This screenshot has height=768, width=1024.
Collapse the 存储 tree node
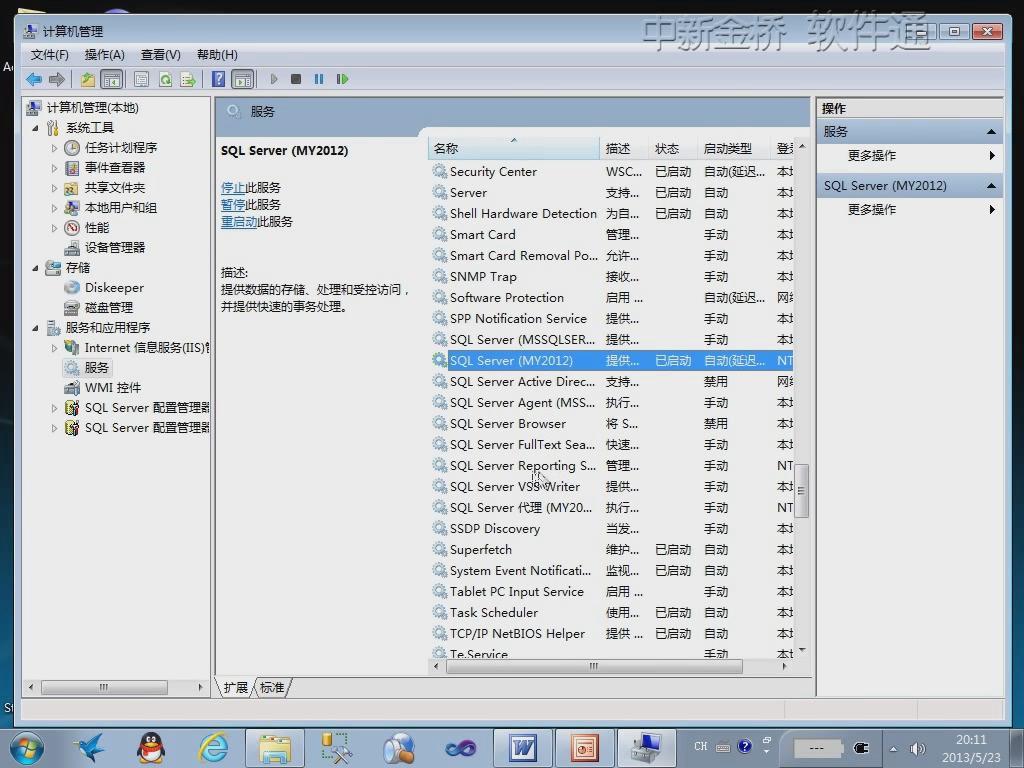coord(35,268)
